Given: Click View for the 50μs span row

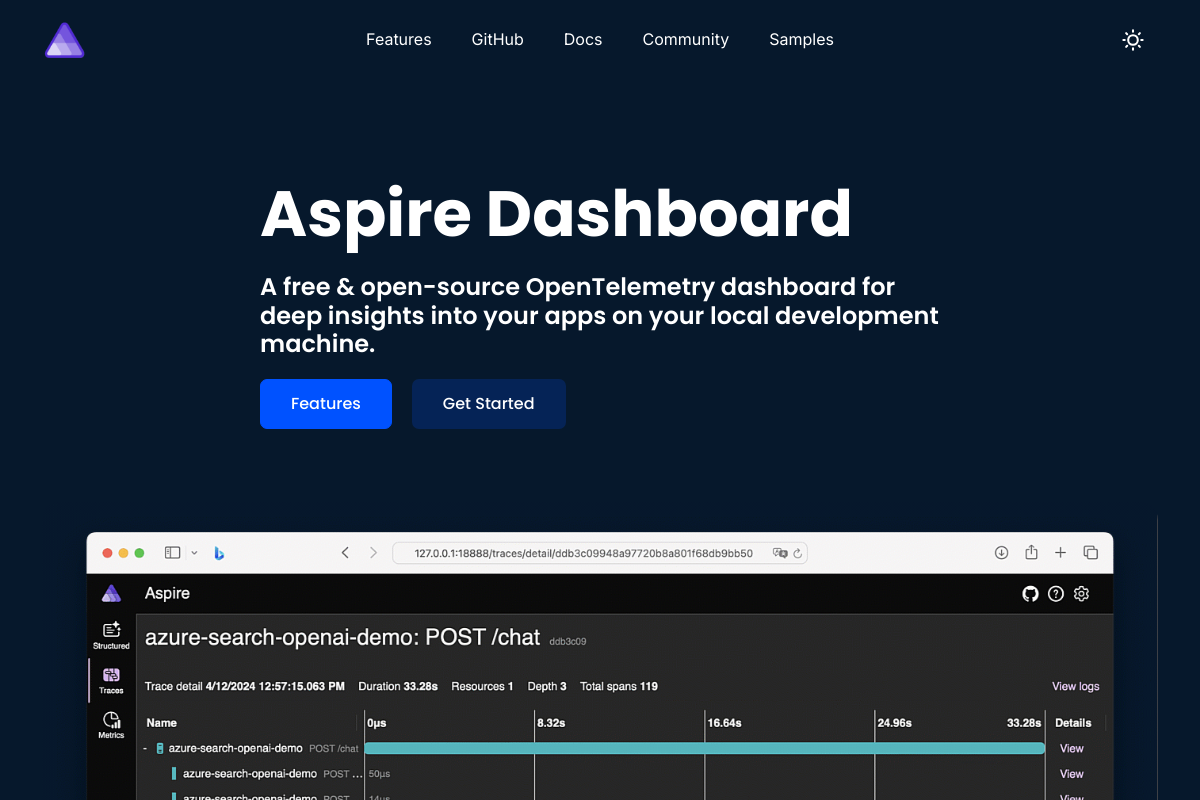Looking at the screenshot, I should point(1072,774).
